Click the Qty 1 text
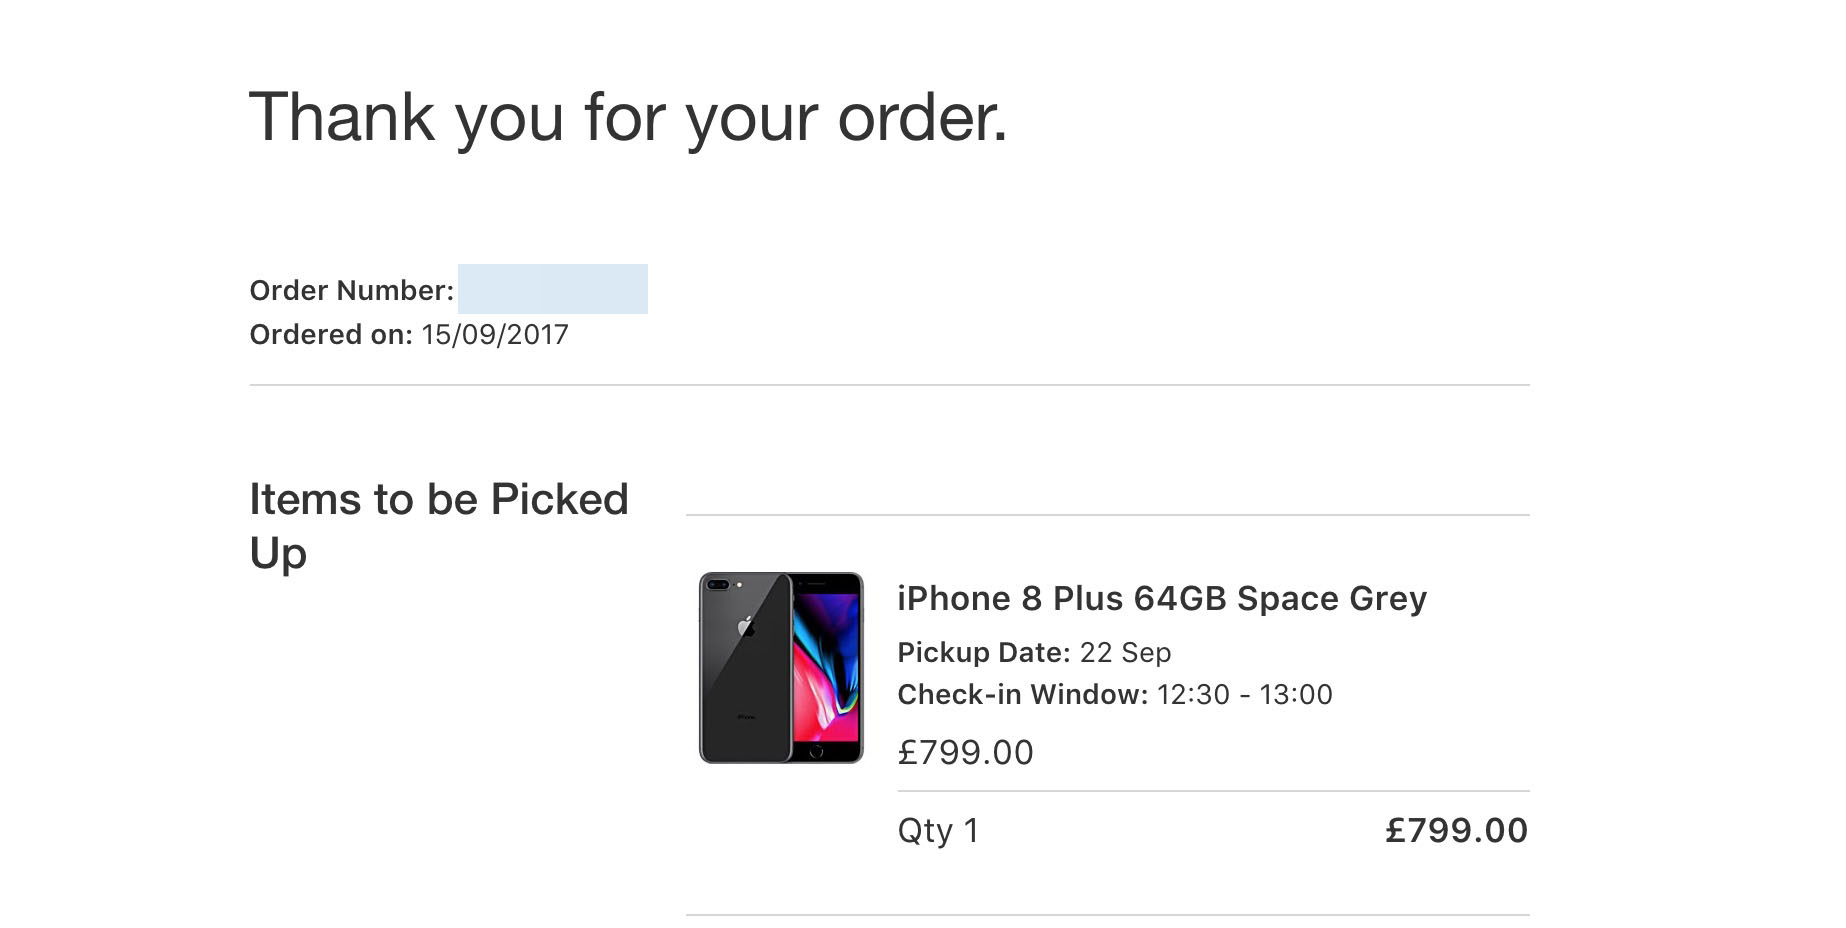Screen dimensions: 1846x928 (x=938, y=831)
